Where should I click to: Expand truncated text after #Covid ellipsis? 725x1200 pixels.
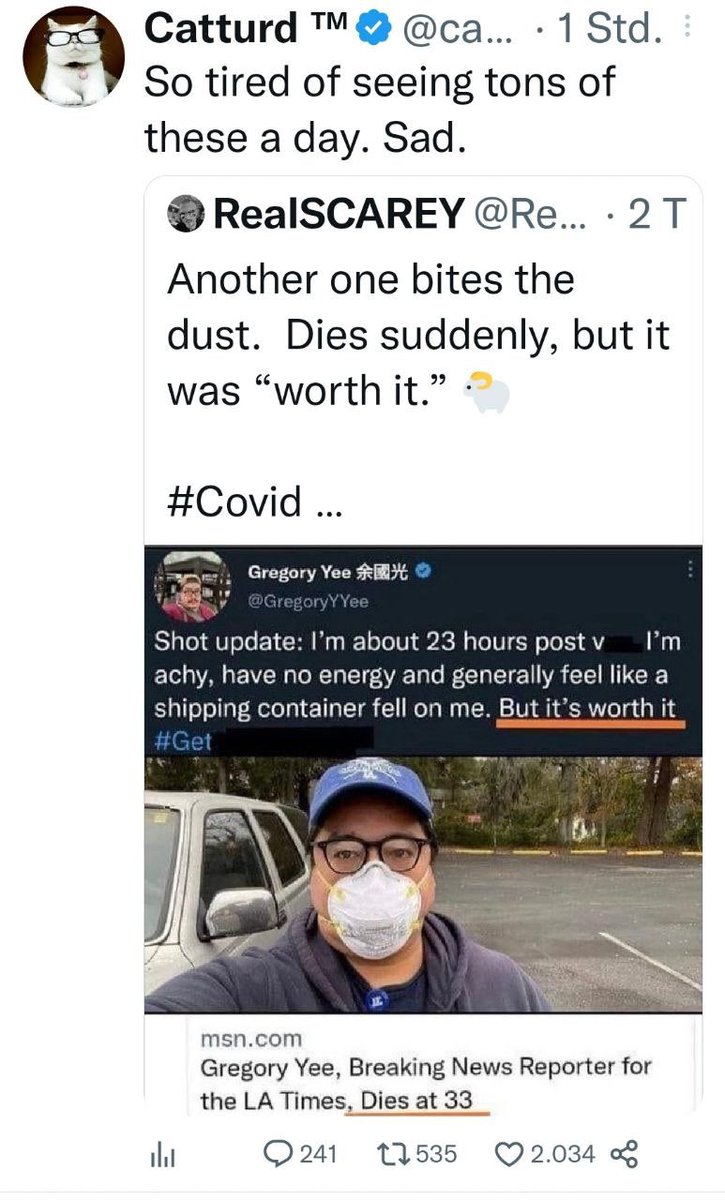pos(327,503)
